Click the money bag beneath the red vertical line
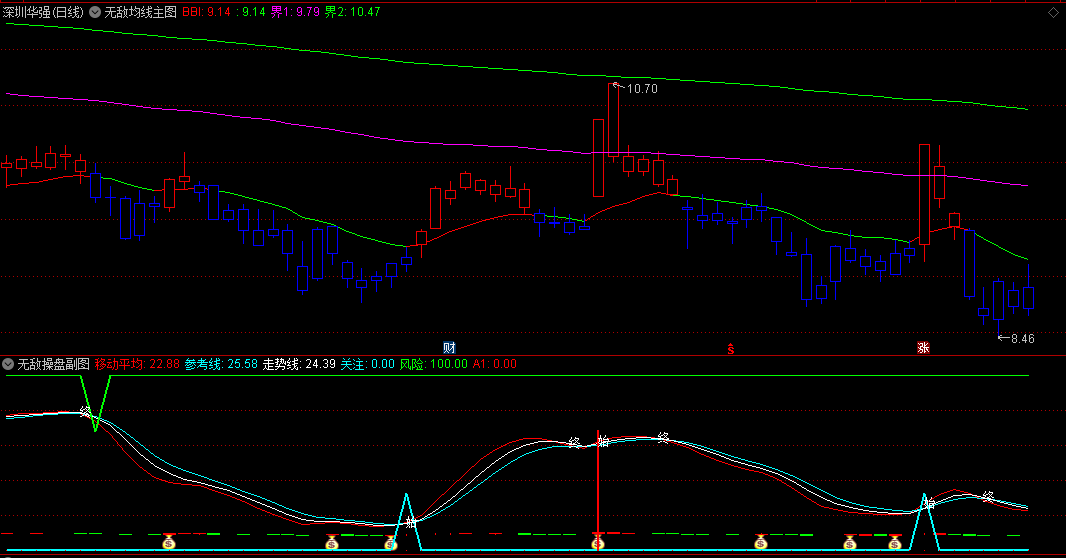Screen dimensions: 1066x558 tap(598, 542)
